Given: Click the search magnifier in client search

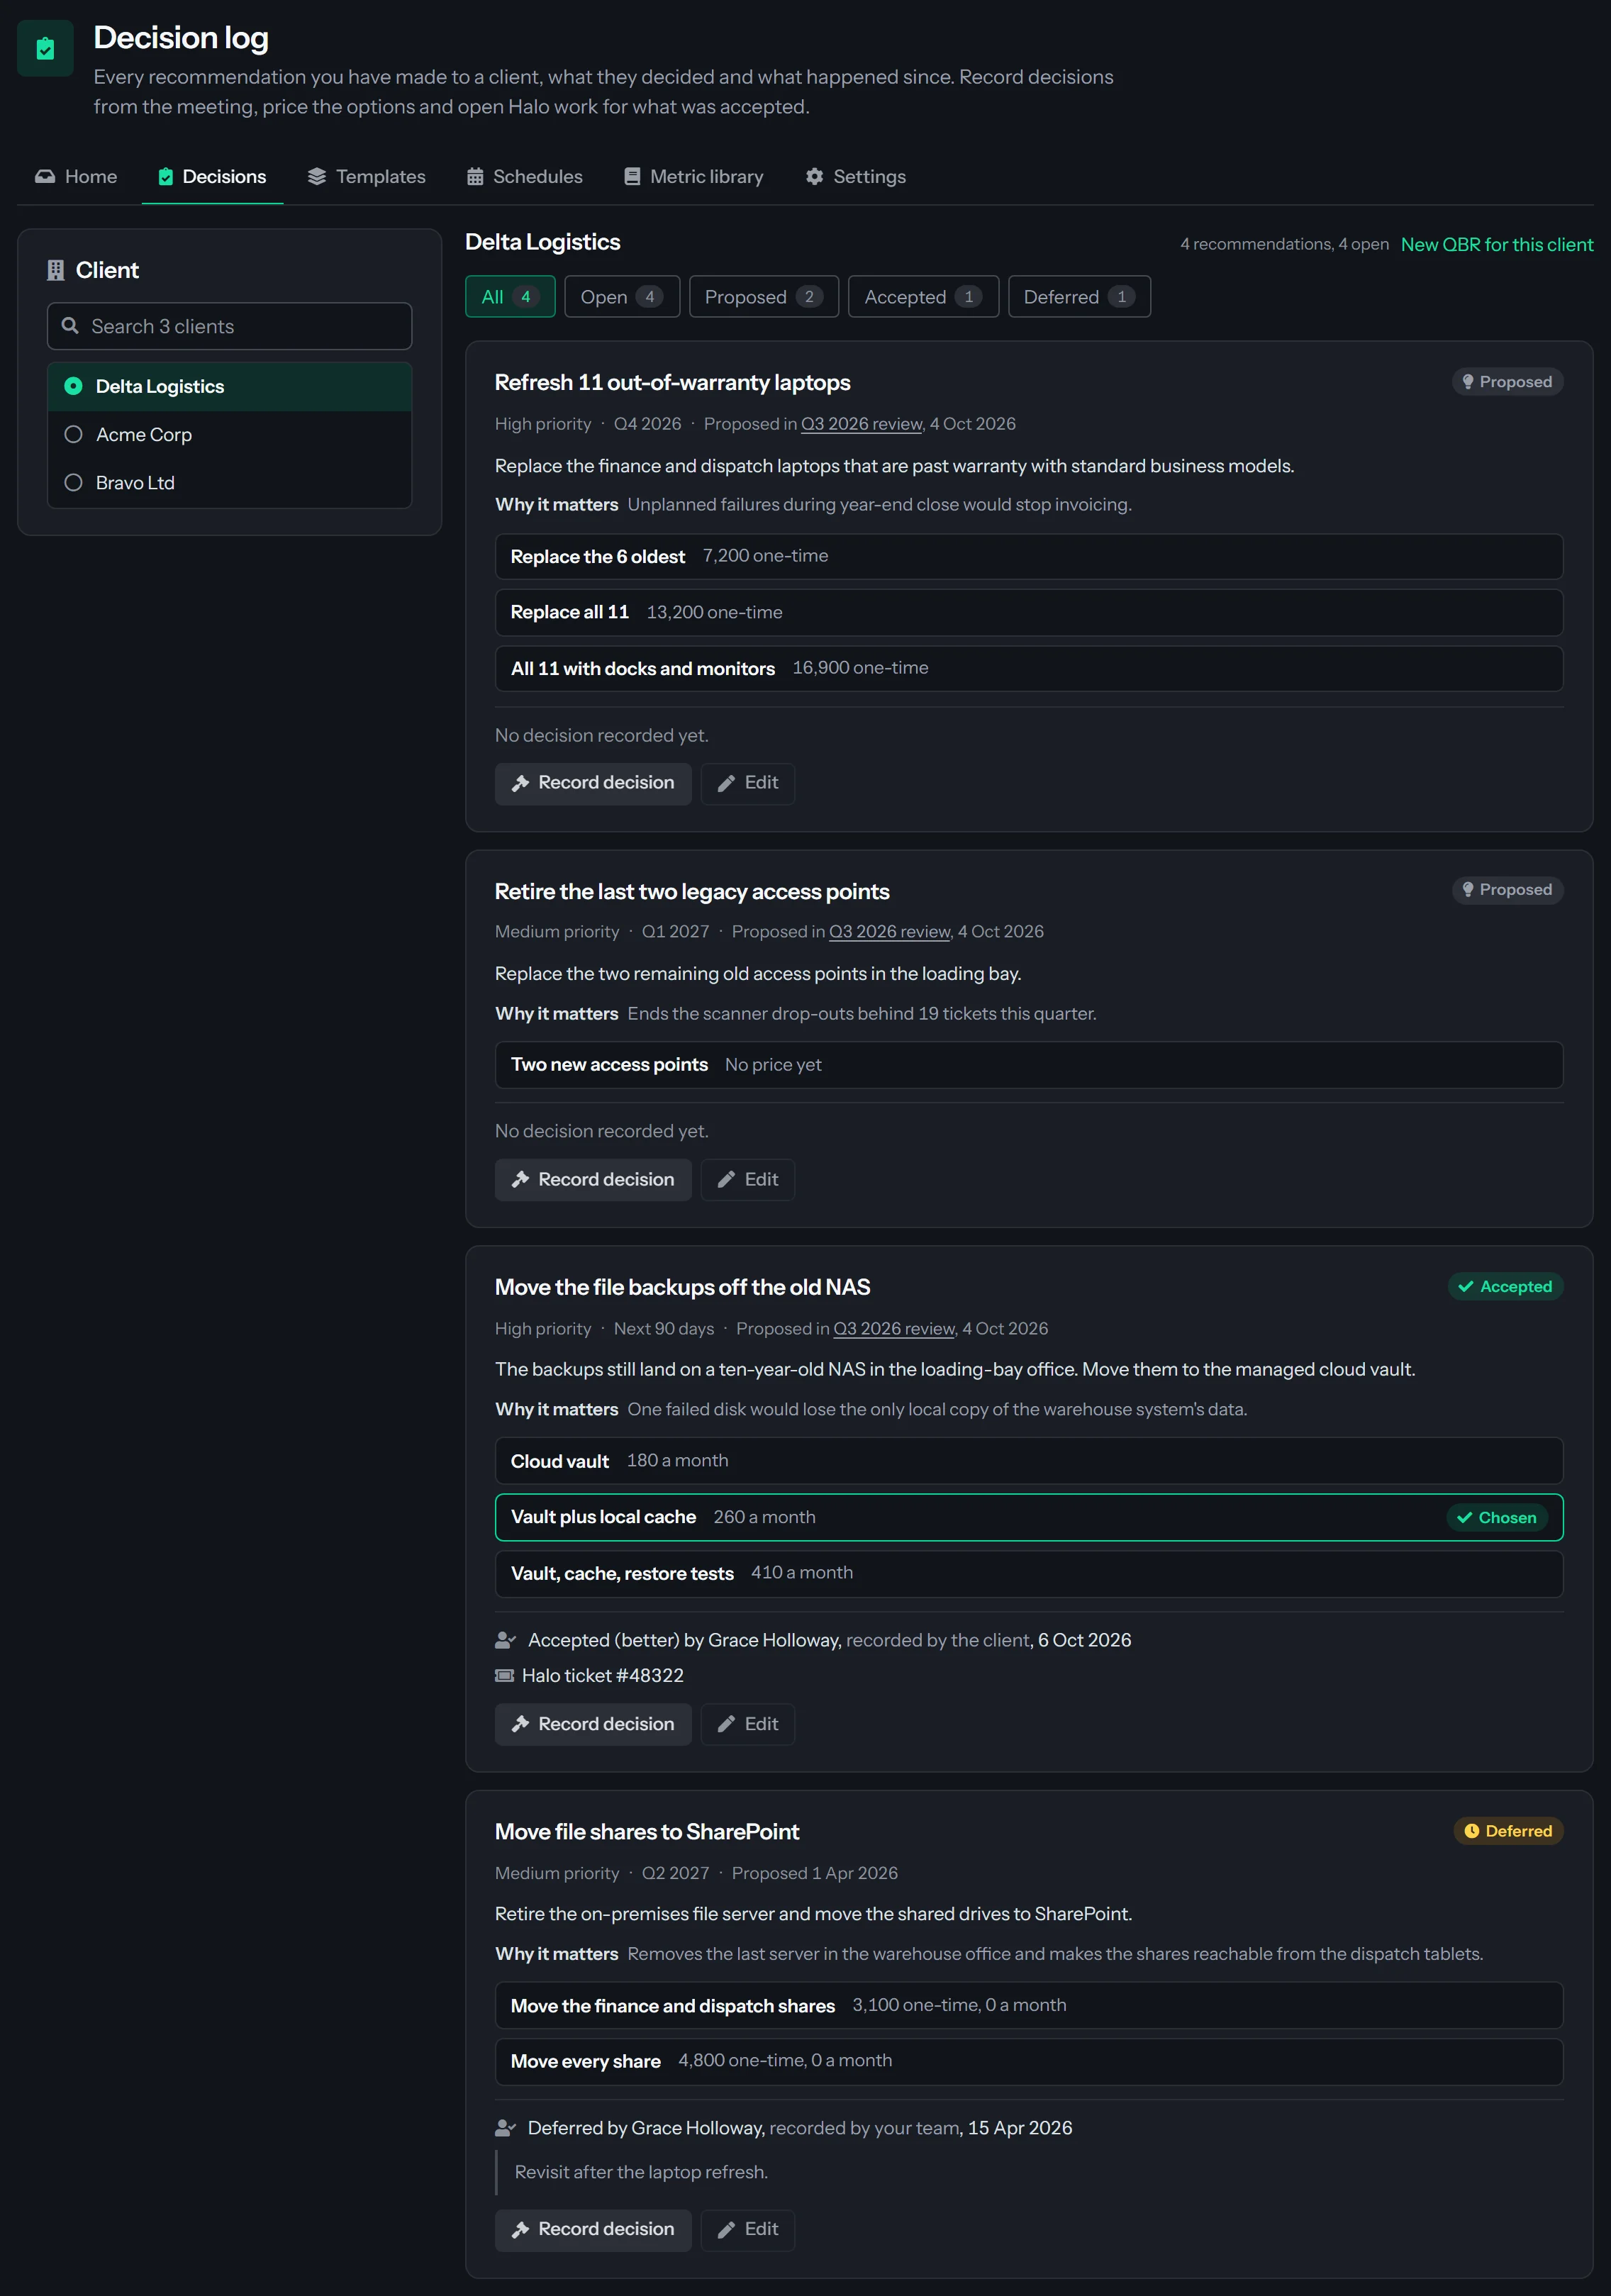Looking at the screenshot, I should (70, 326).
